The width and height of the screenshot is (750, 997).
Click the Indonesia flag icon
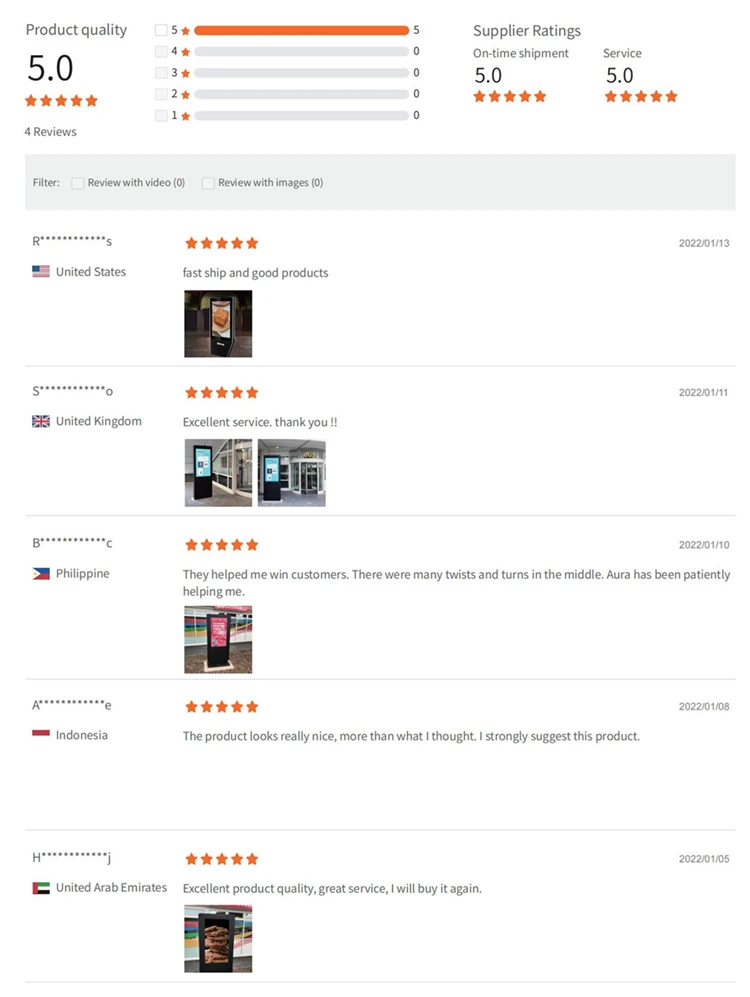click(x=41, y=735)
